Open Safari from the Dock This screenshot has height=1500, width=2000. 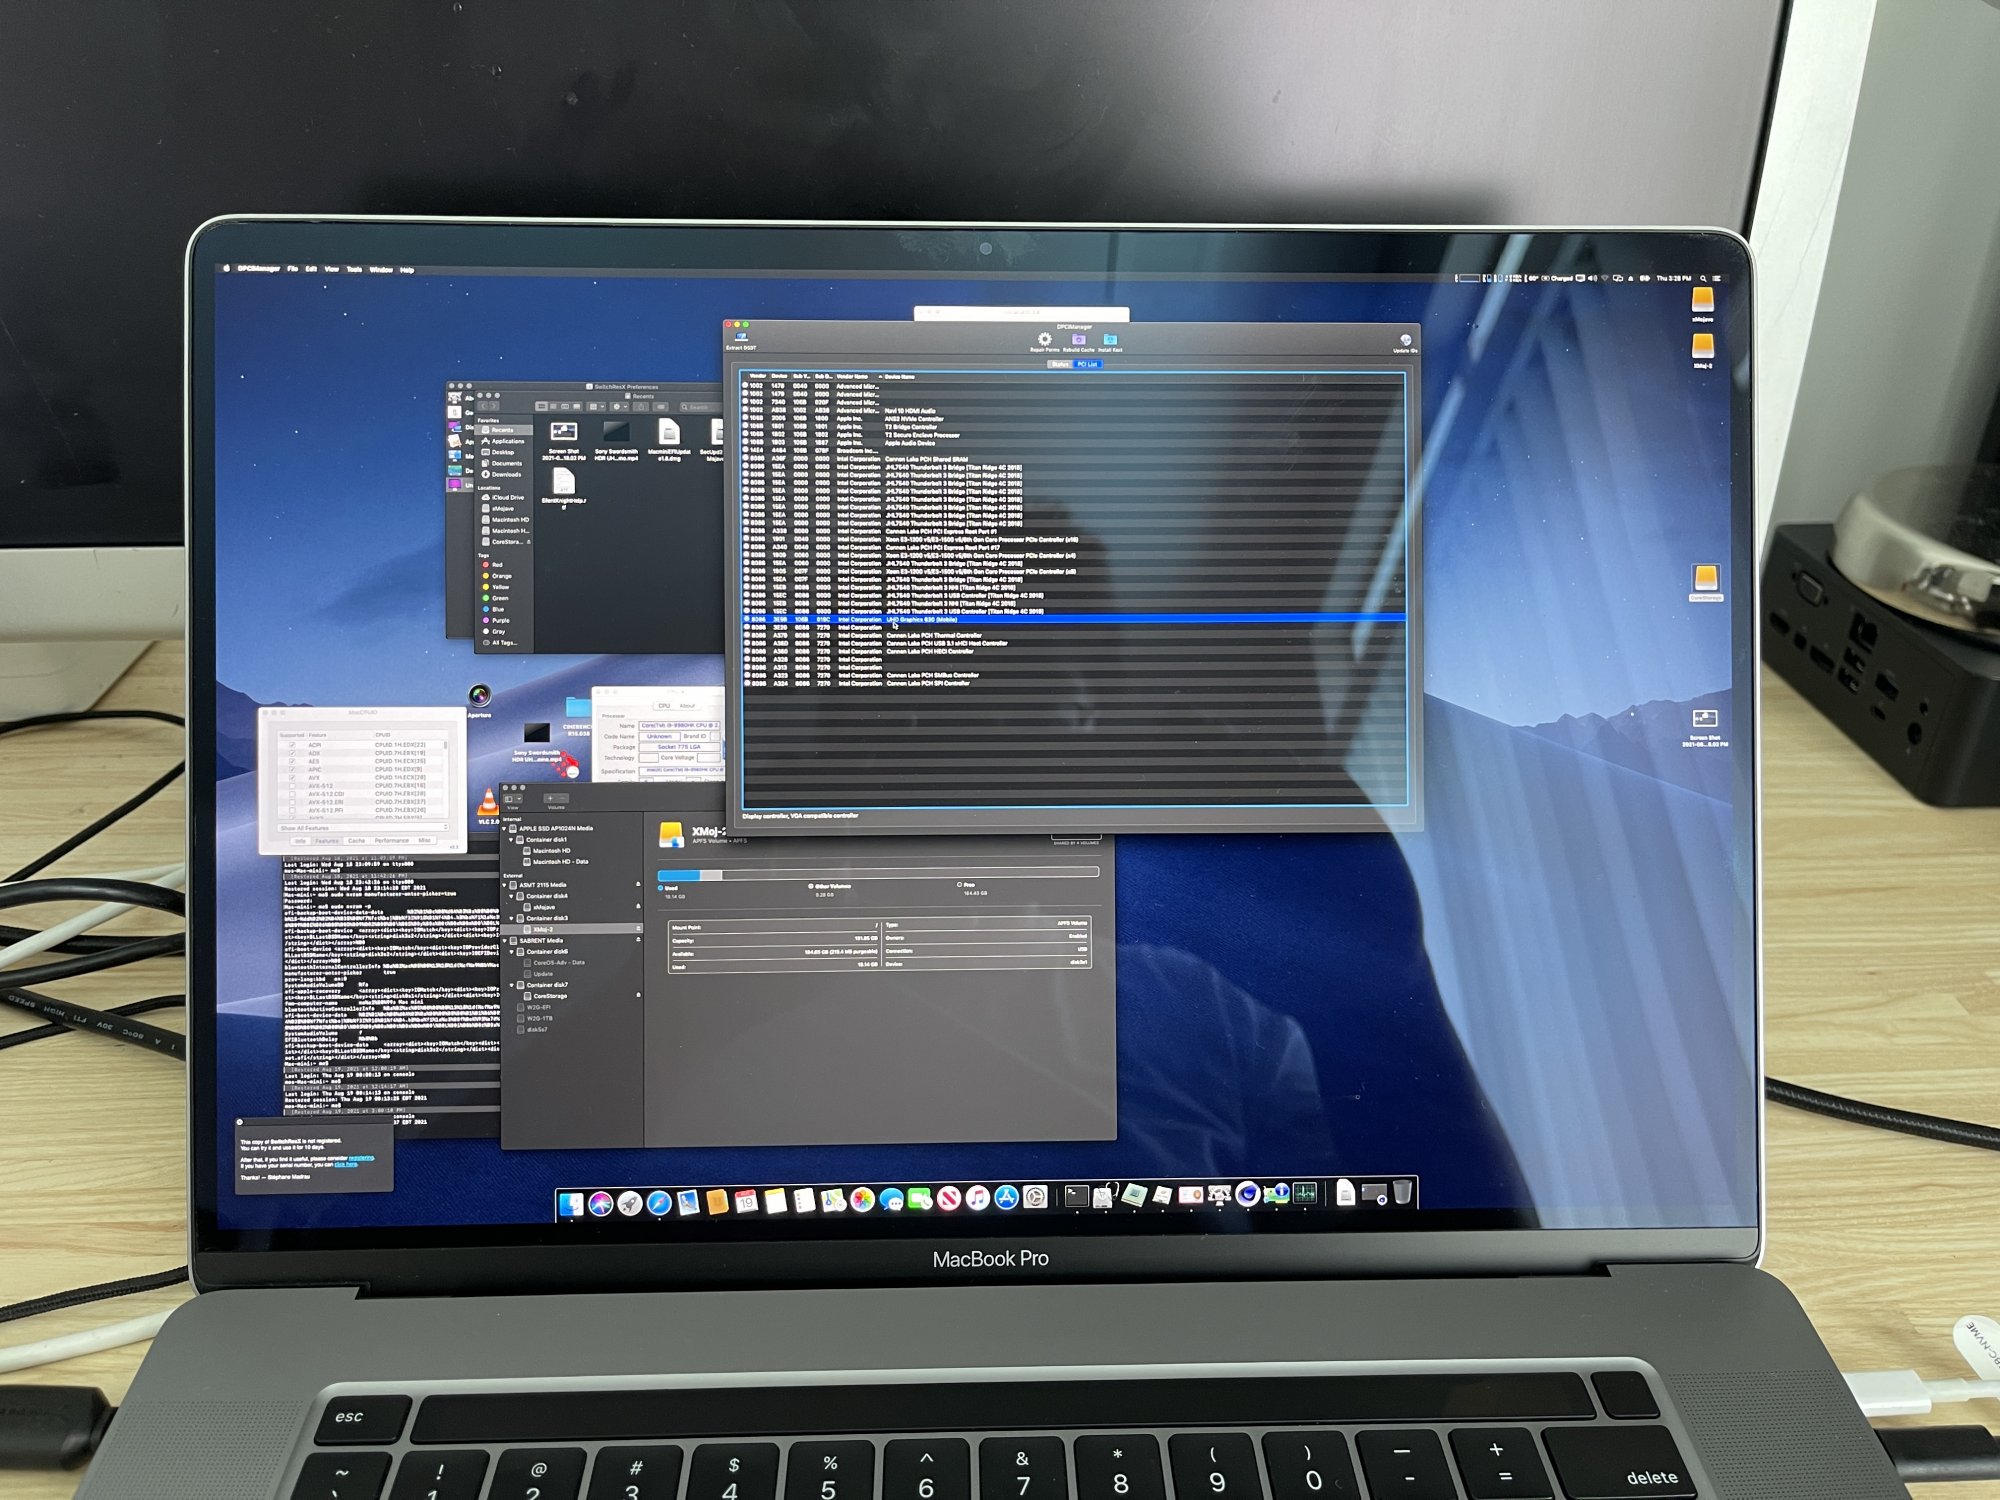pyautogui.click(x=658, y=1202)
